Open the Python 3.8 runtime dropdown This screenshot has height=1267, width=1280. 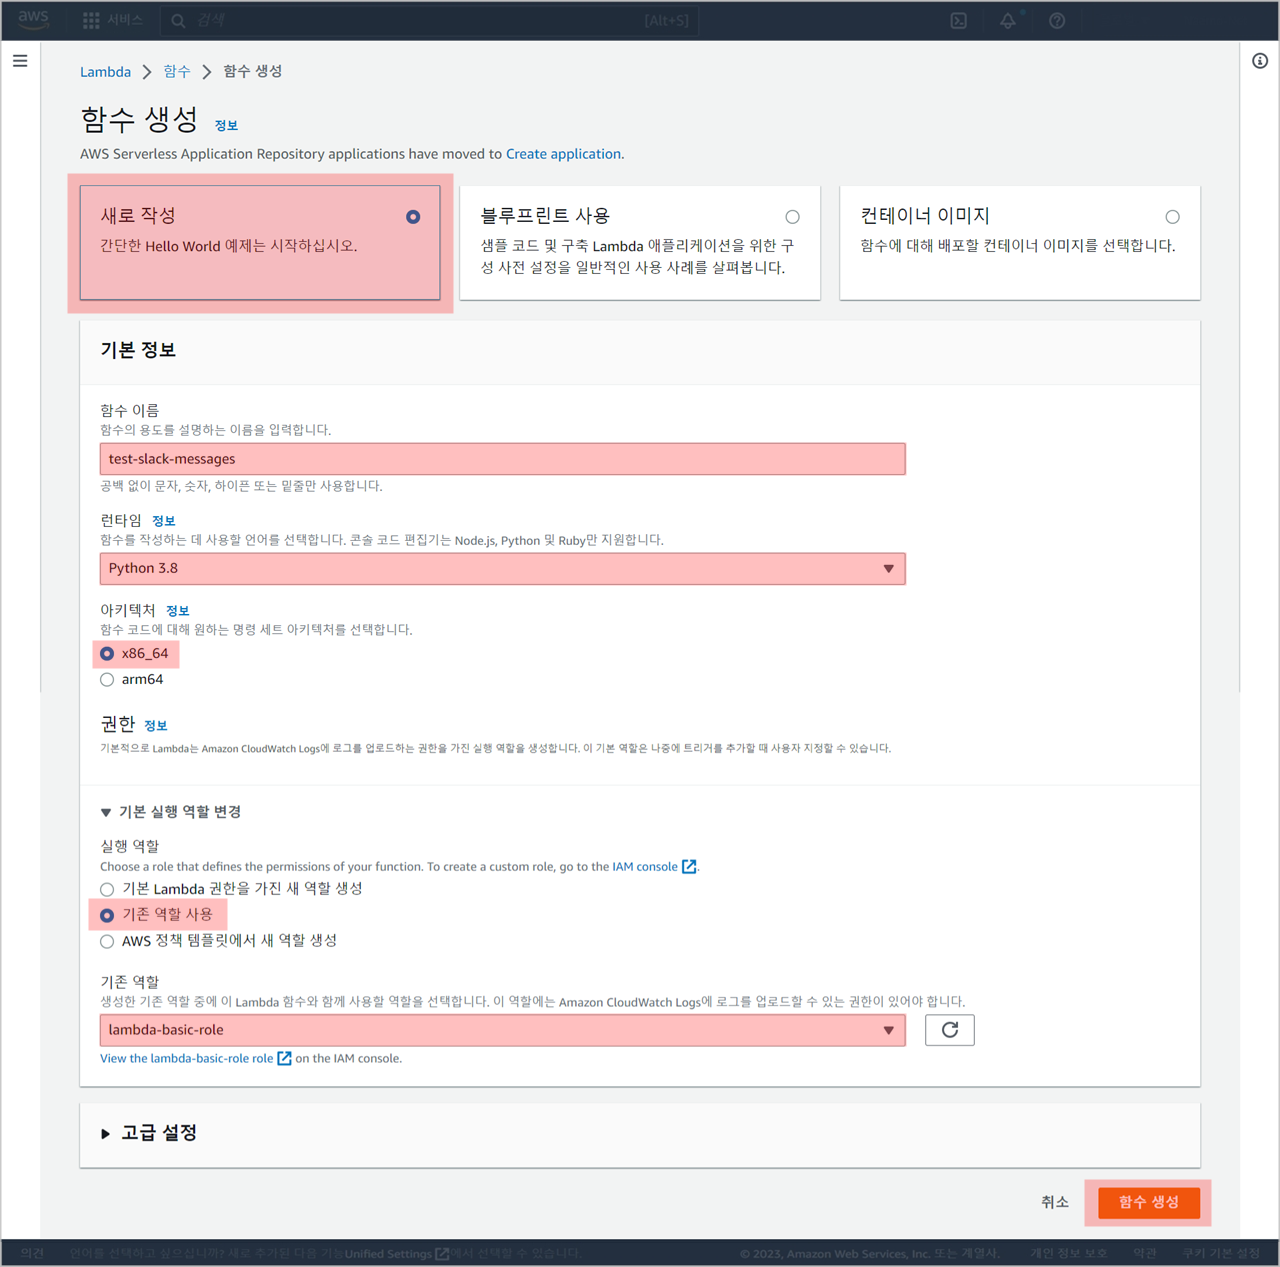[x=502, y=568]
